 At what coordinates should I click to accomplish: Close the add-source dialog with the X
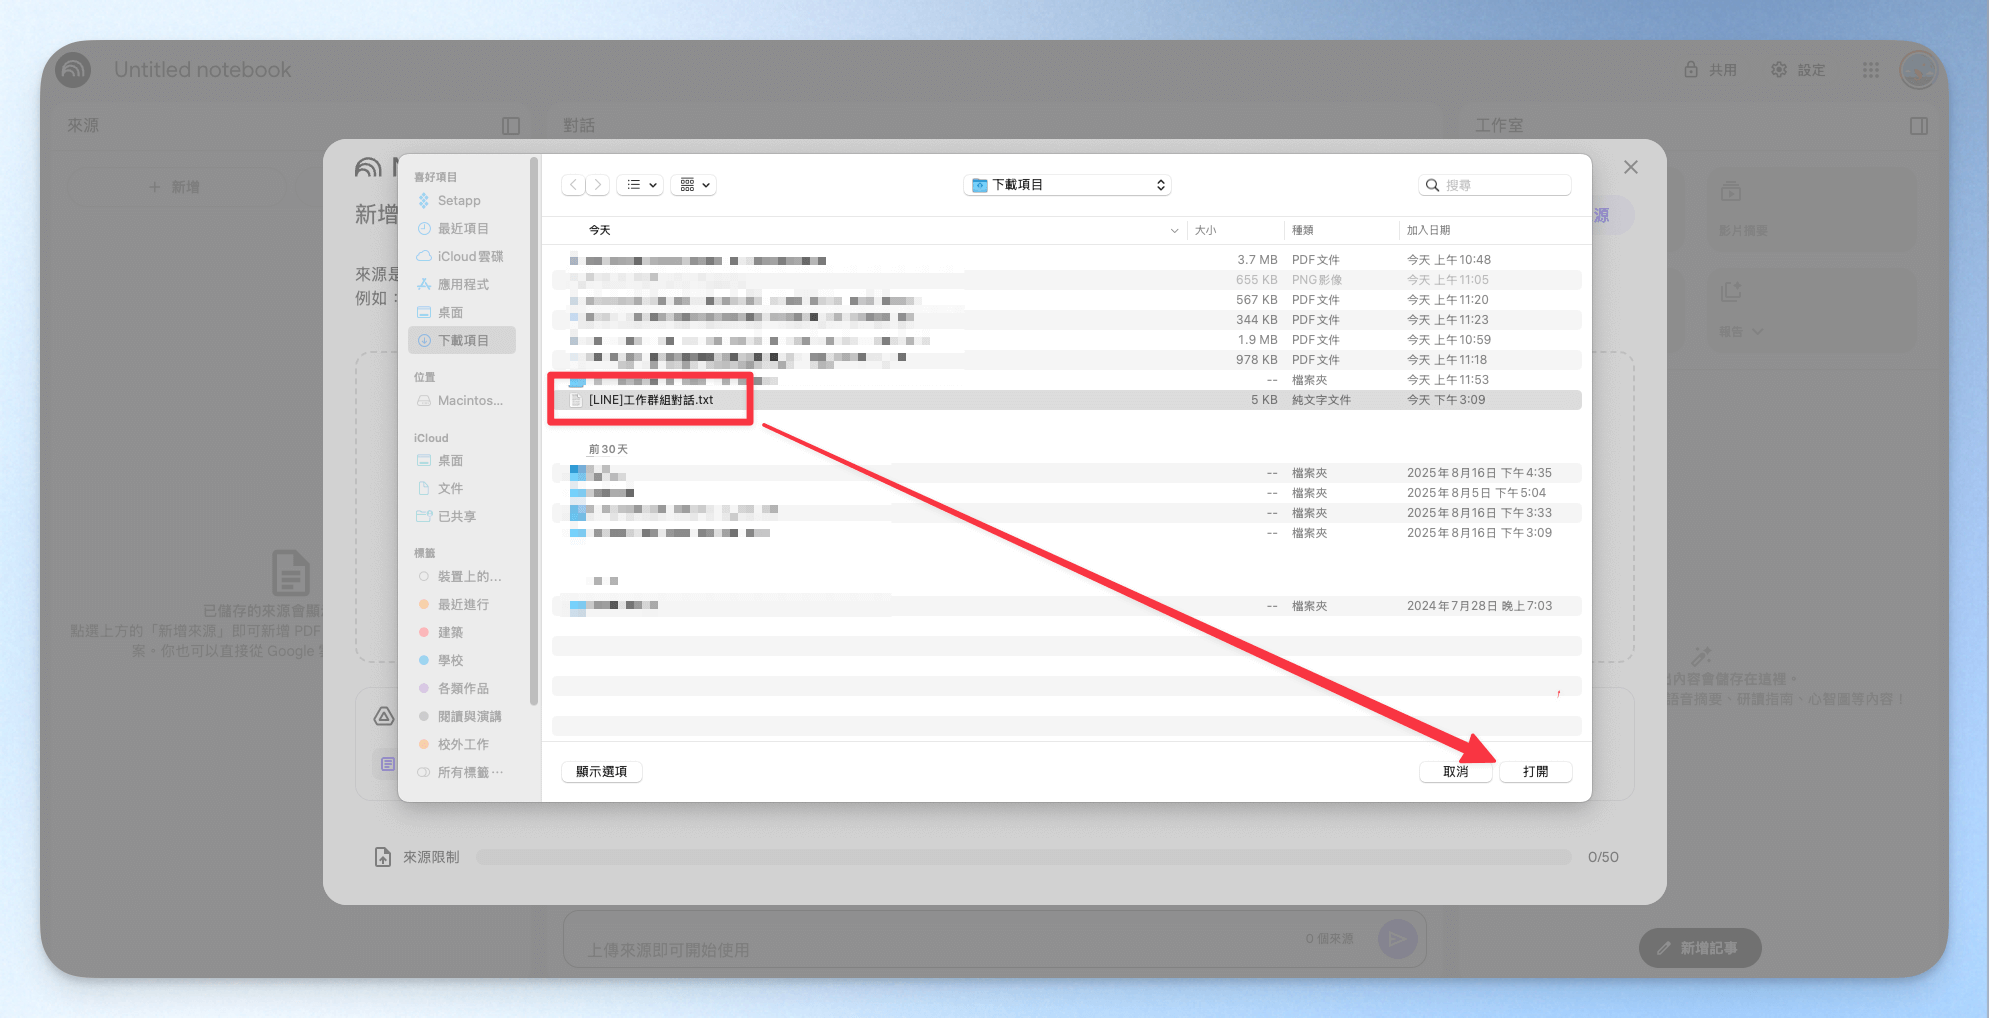1631,167
